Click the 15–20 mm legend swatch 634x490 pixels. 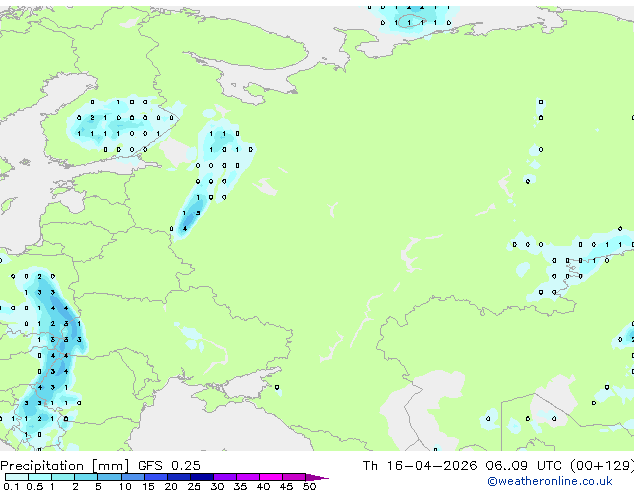[x=156, y=477]
